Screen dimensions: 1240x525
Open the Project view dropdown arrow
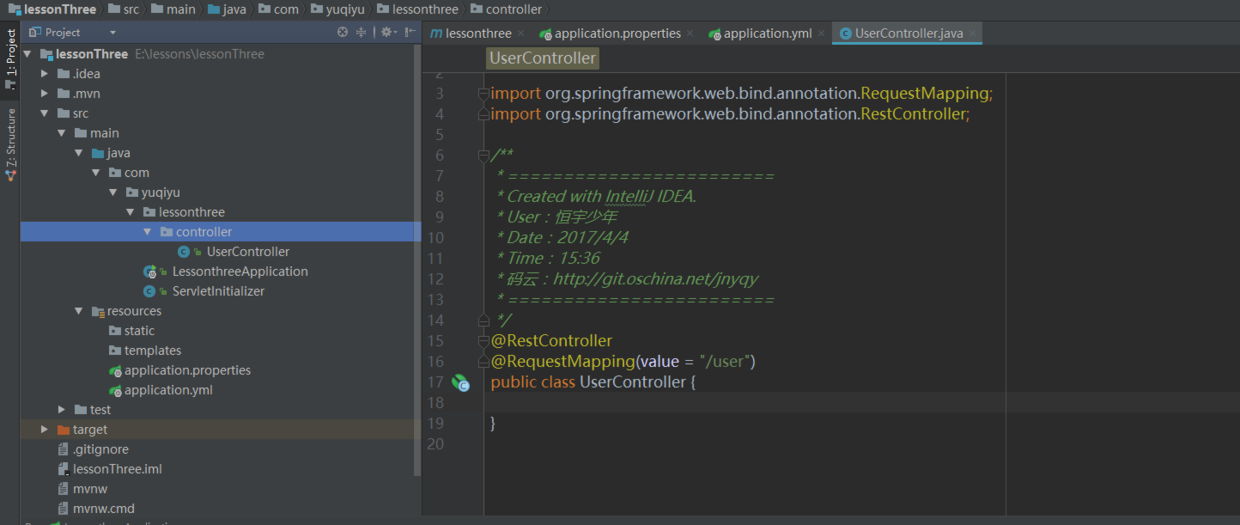pos(113,33)
